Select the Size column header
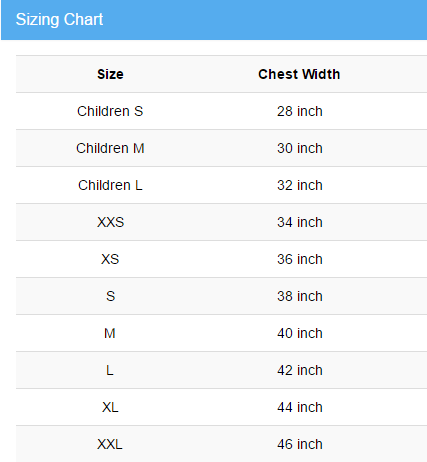This screenshot has width=427, height=462. pos(110,74)
